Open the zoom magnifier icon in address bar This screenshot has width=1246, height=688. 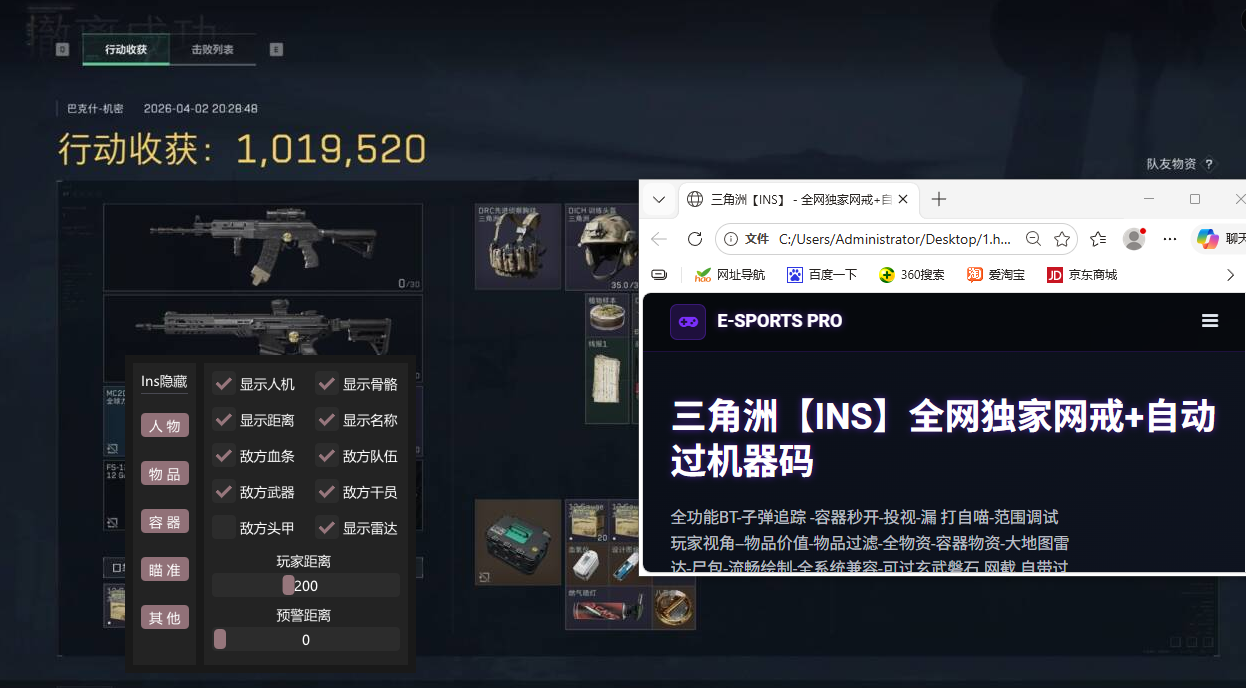tap(1034, 239)
